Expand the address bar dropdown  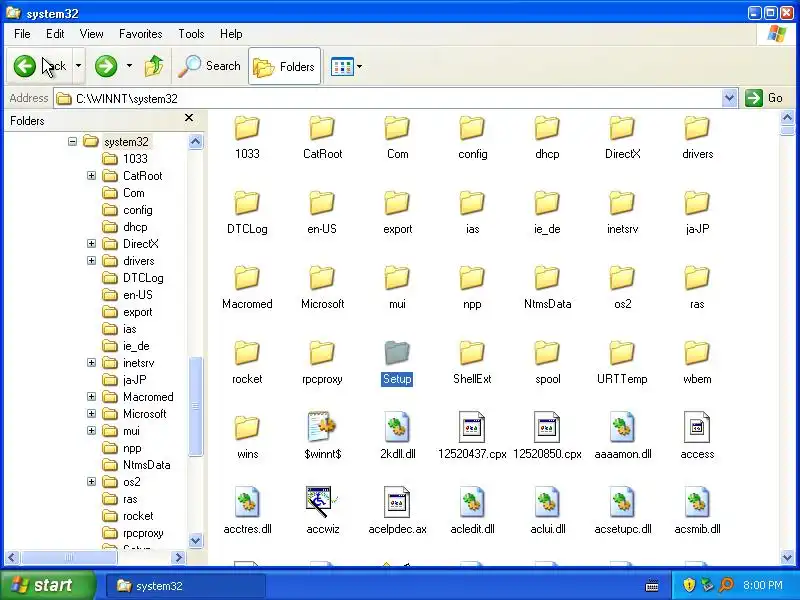click(x=730, y=98)
